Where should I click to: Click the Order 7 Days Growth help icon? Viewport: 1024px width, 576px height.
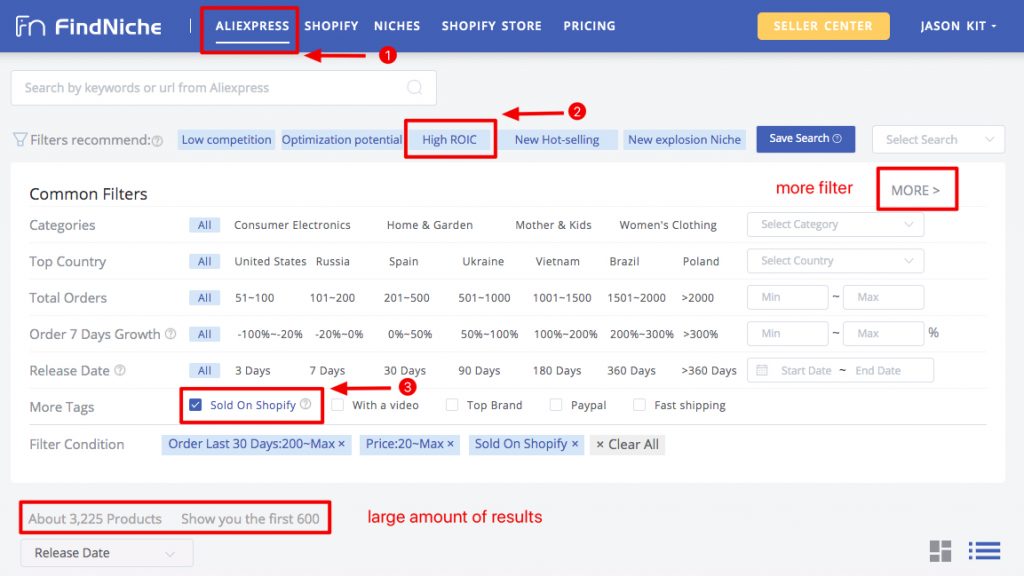170,334
